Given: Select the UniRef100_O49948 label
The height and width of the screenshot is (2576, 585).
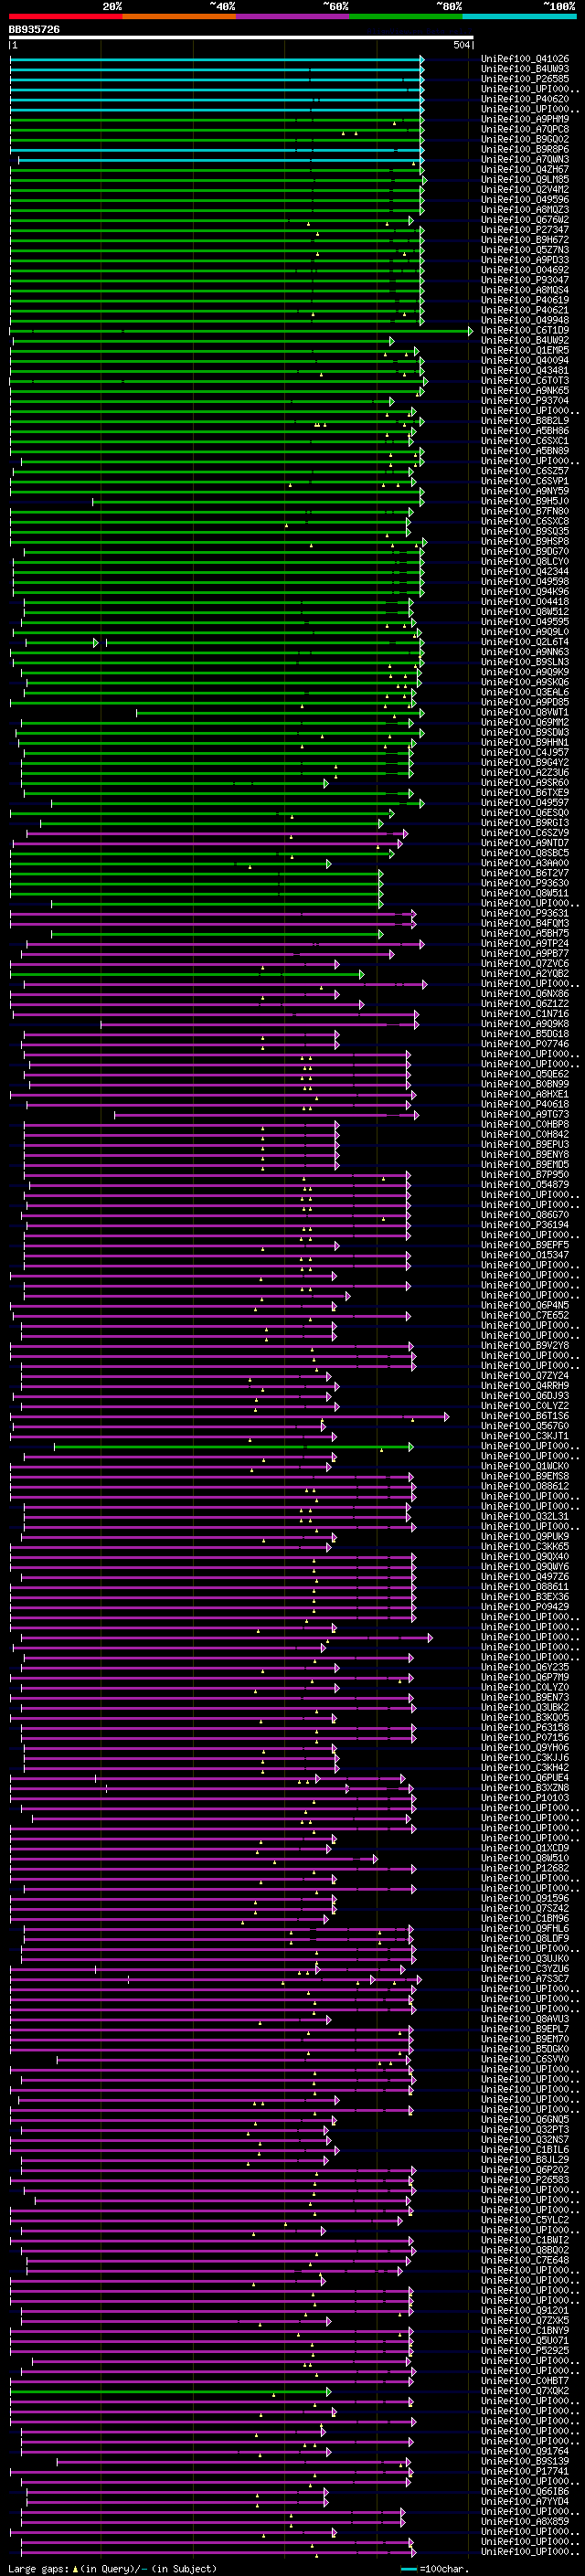Looking at the screenshot, I should (525, 320).
